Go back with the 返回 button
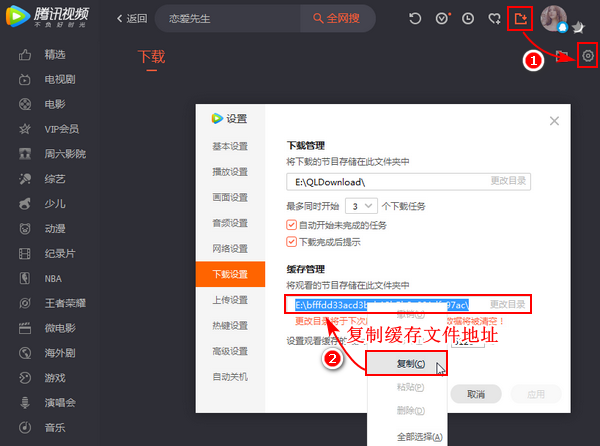The height and width of the screenshot is (446, 600). pos(132,18)
